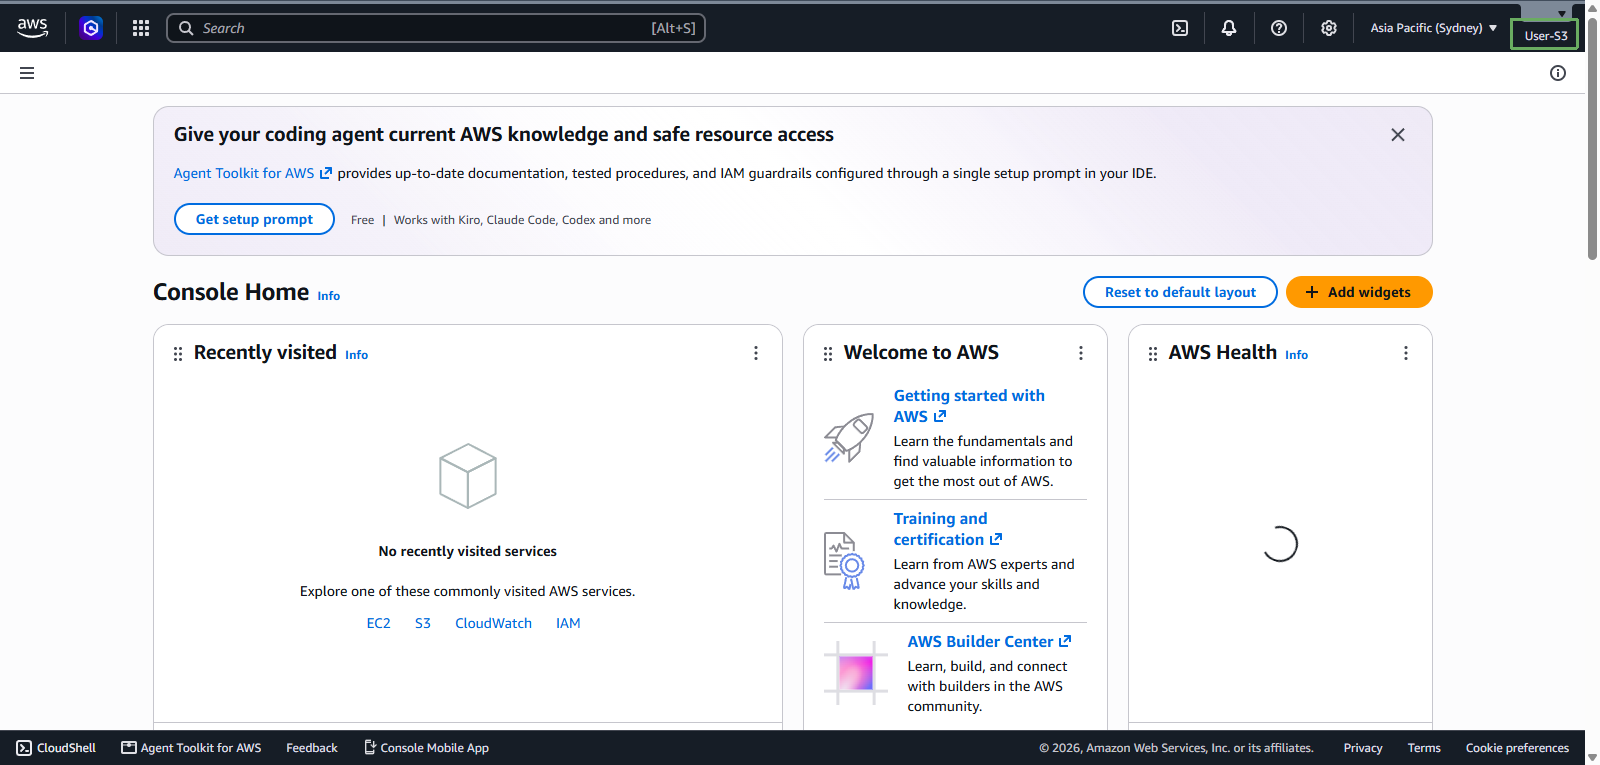
Task: Open AWS Health widget options menu
Action: tap(1406, 353)
